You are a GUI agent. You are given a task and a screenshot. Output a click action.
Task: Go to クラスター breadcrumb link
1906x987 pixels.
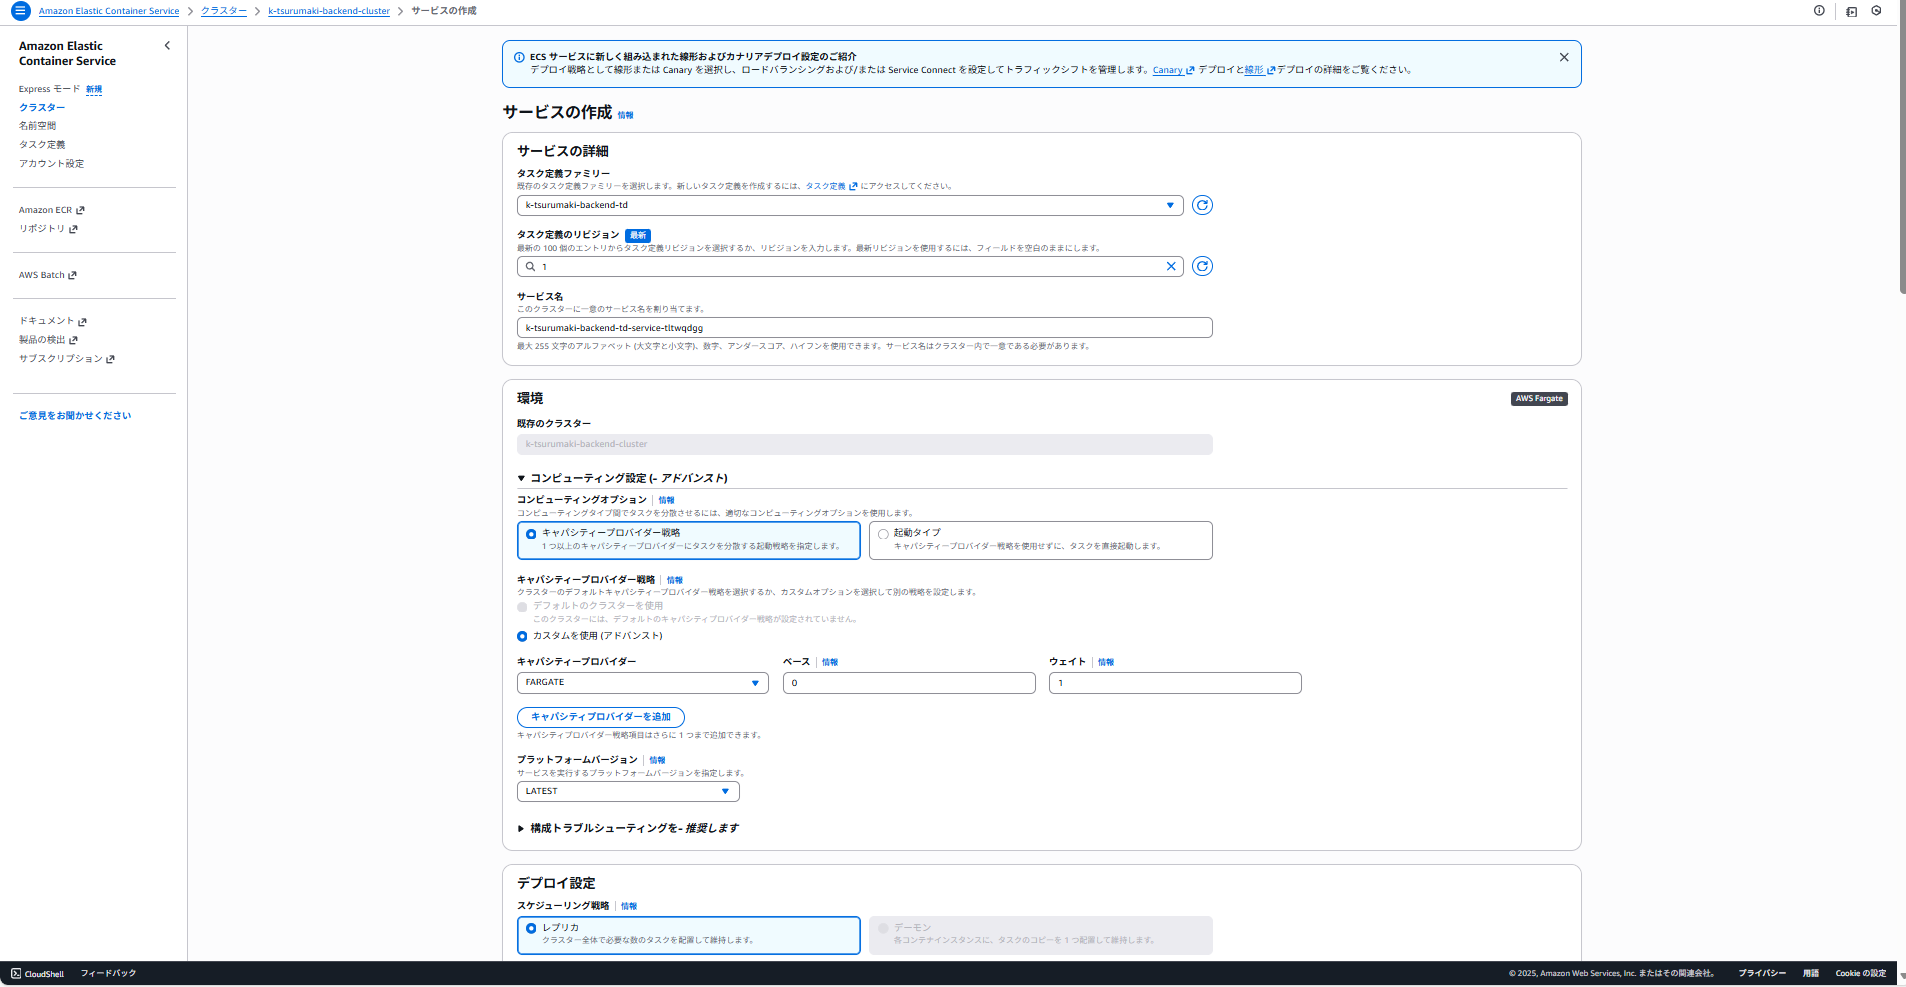coord(224,11)
